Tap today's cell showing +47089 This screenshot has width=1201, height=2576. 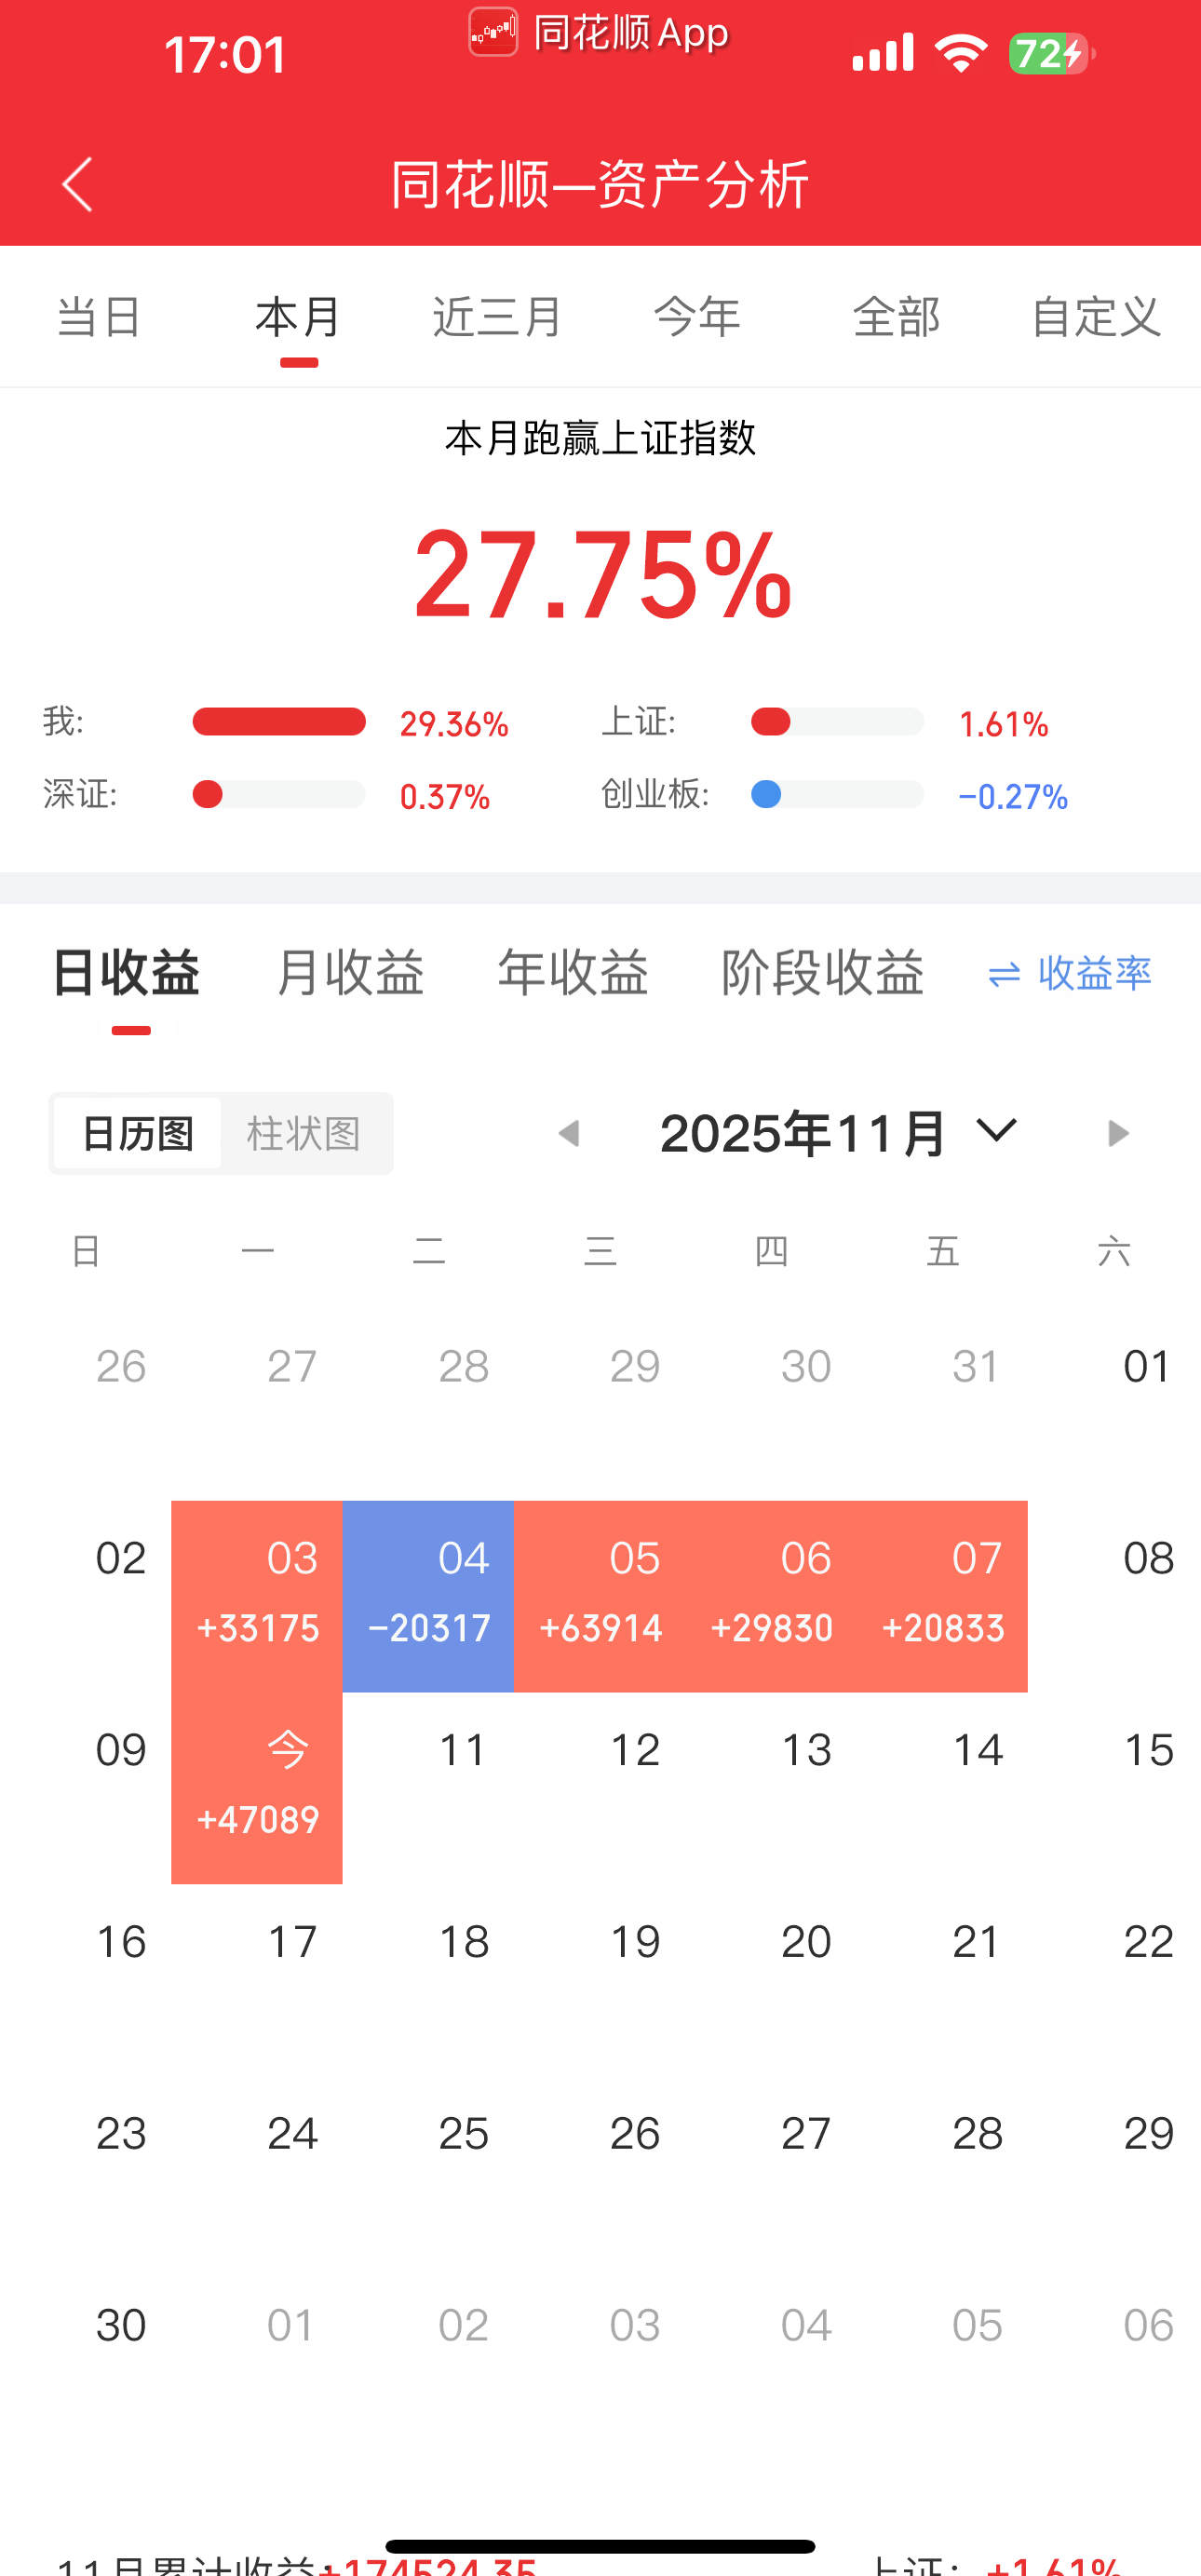257,1788
